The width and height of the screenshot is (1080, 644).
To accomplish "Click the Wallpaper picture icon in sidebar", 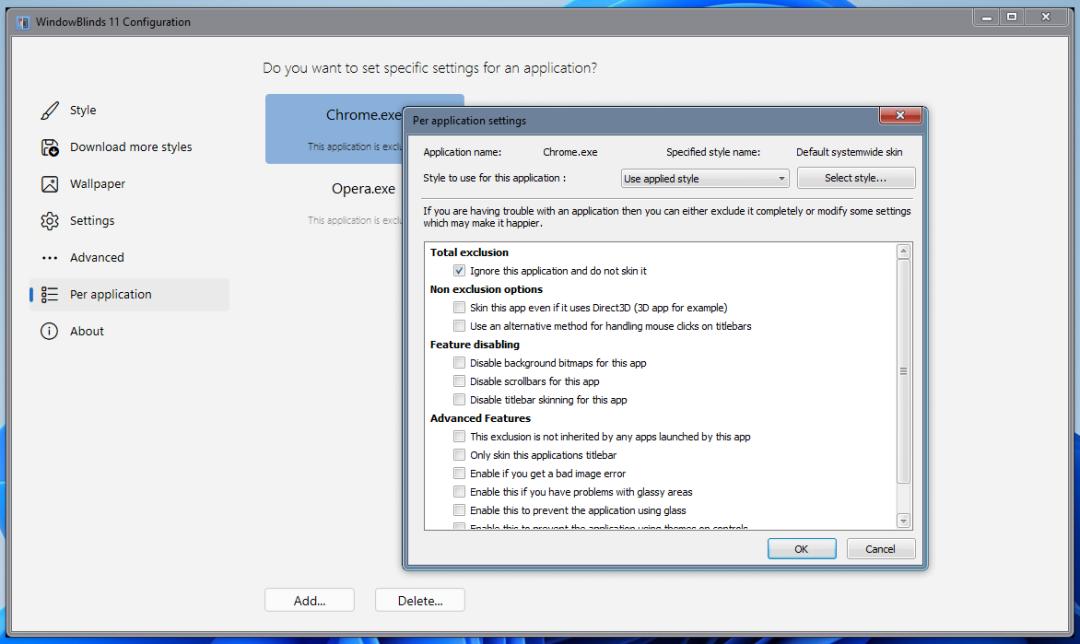I will pos(48,184).
